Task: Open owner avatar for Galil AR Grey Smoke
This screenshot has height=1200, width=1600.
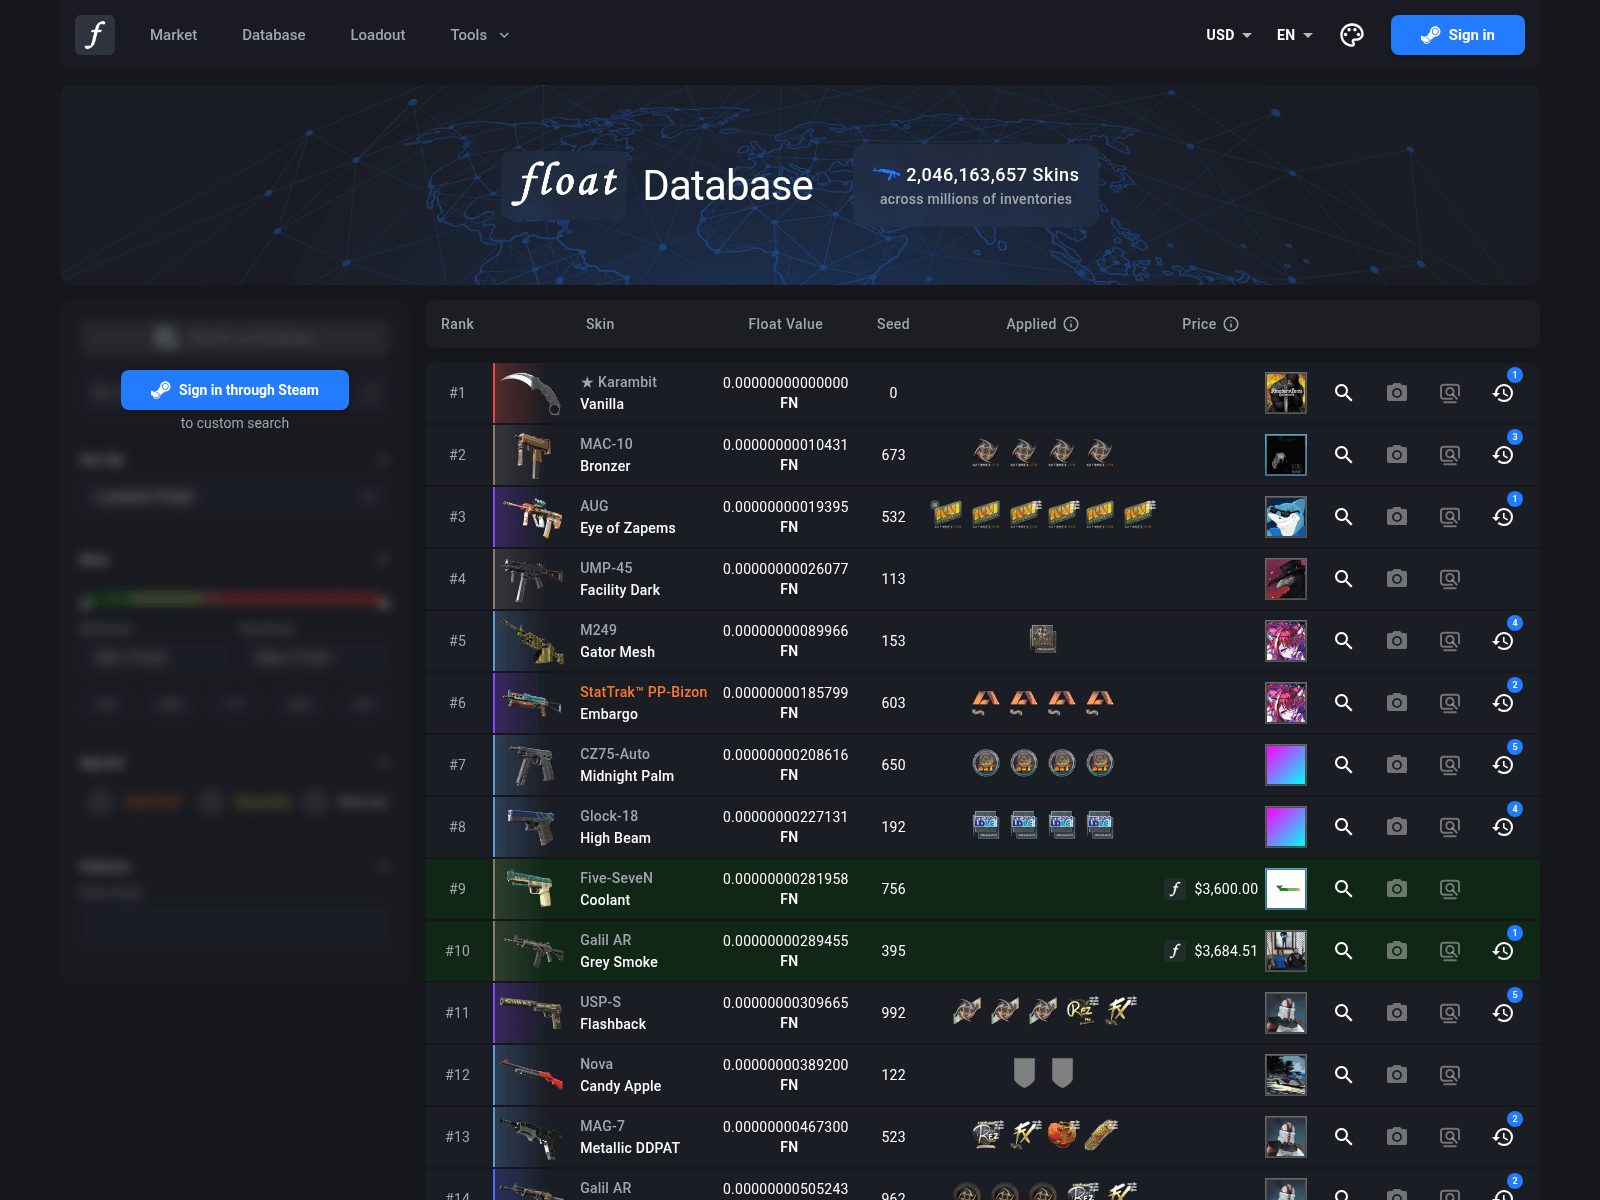Action: click(x=1286, y=951)
